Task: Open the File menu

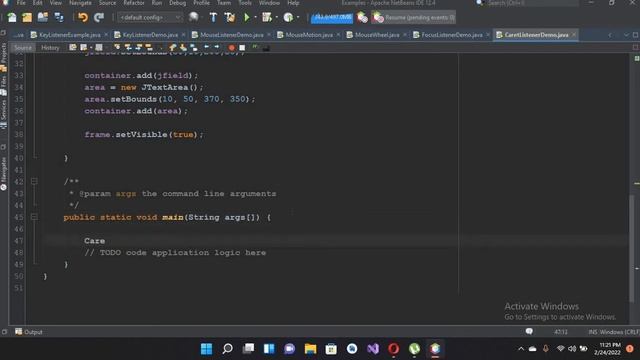Action: tap(21, 3)
